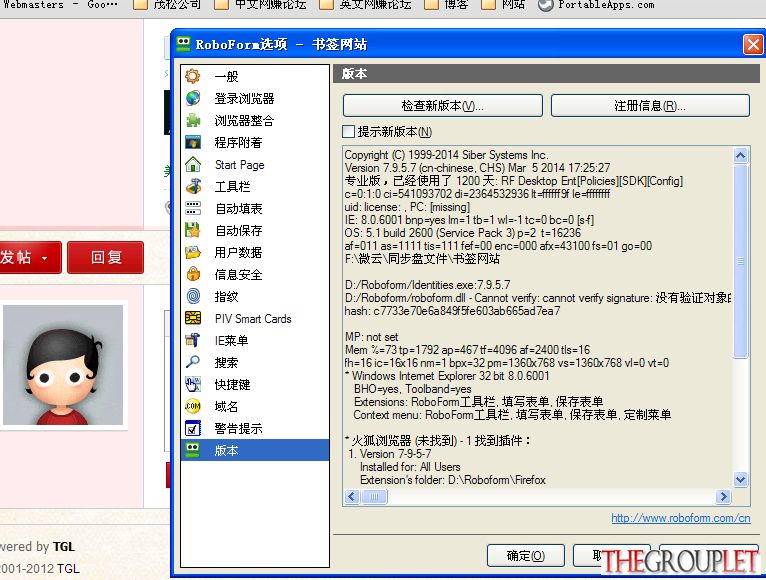Open the 英文网赚论坛 bookmark folder
Viewport: 766px width, 580px height.
point(365,5)
